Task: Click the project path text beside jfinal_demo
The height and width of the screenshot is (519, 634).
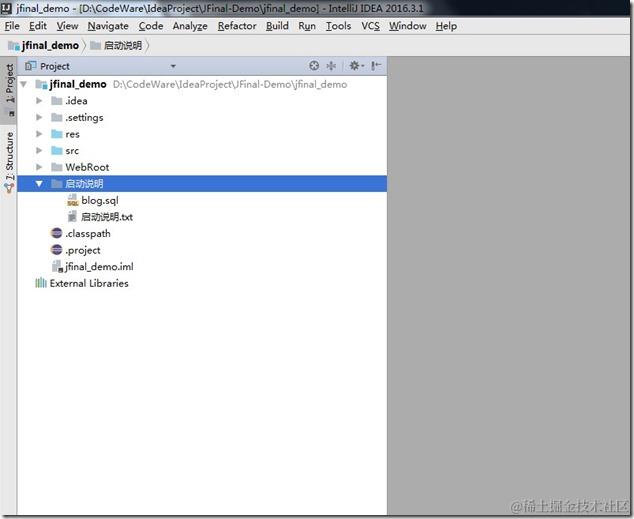Action: [x=230, y=84]
